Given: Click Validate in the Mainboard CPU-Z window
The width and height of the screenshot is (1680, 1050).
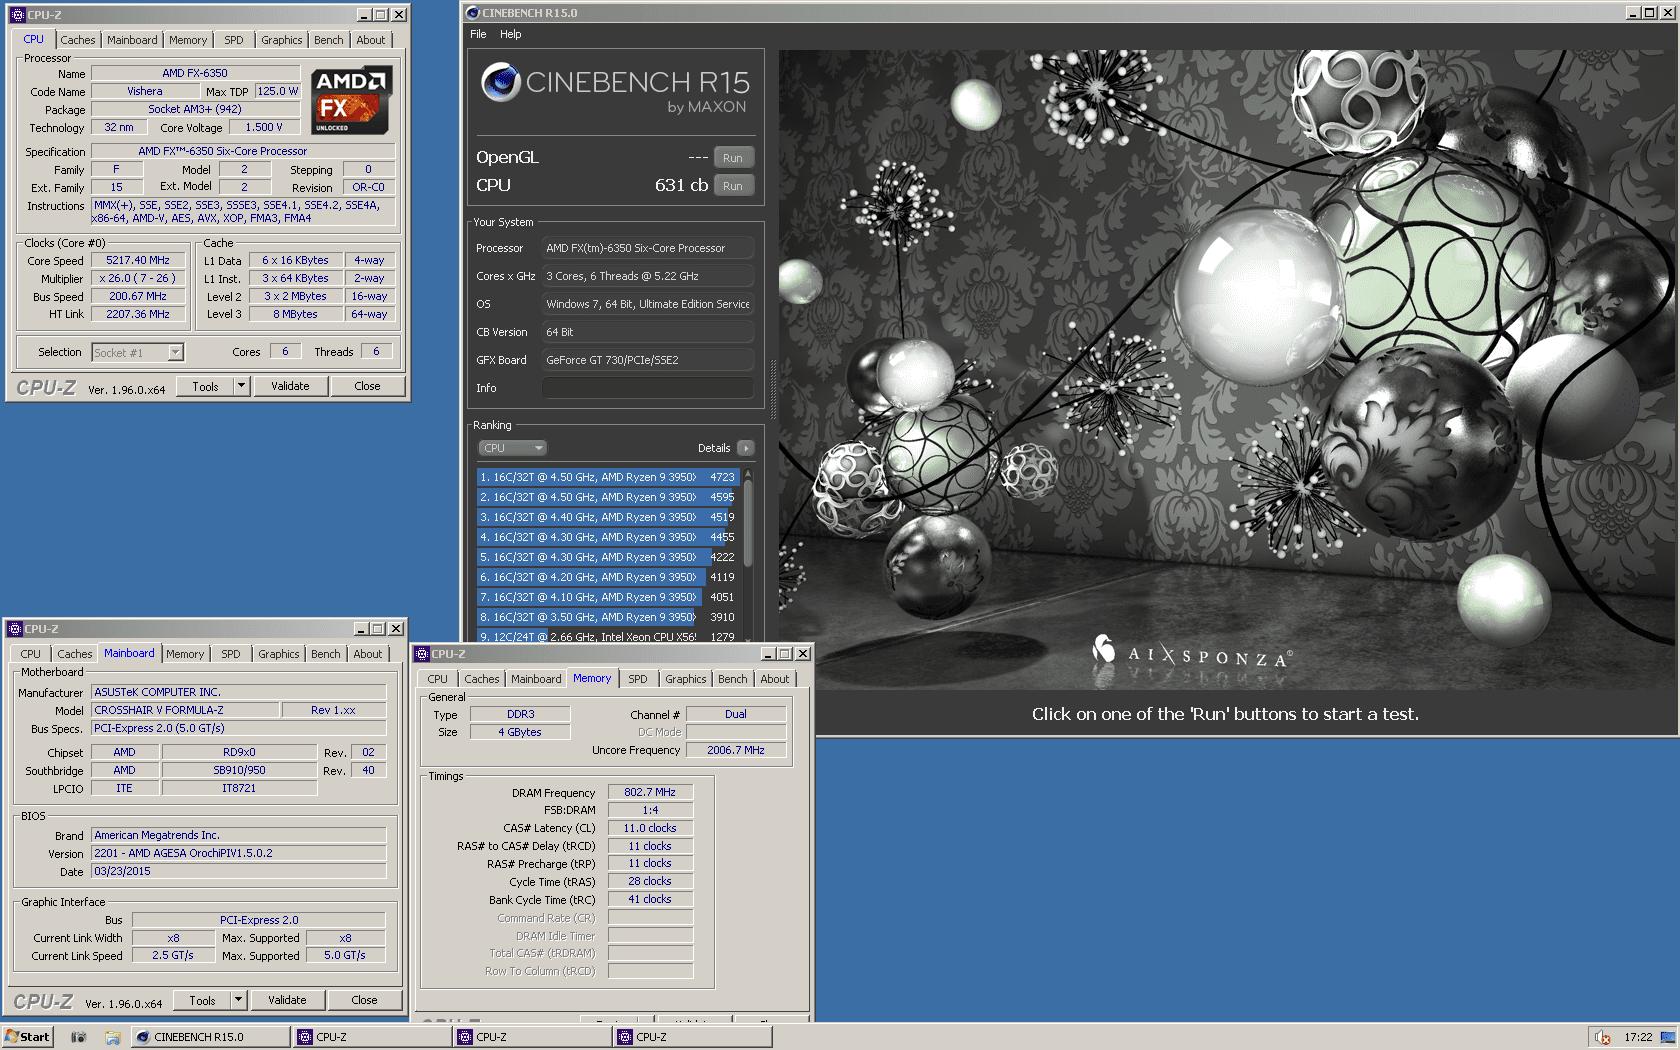Looking at the screenshot, I should click(287, 1000).
